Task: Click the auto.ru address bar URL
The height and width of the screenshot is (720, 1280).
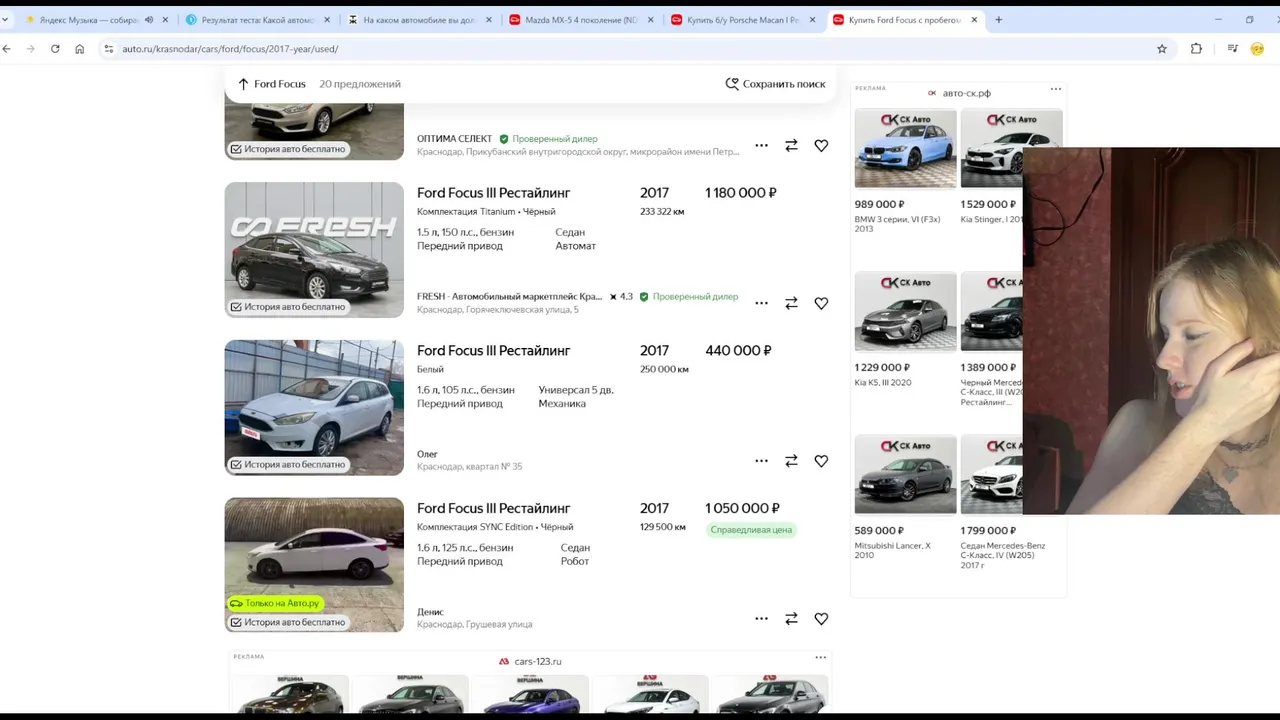Action: click(x=230, y=49)
